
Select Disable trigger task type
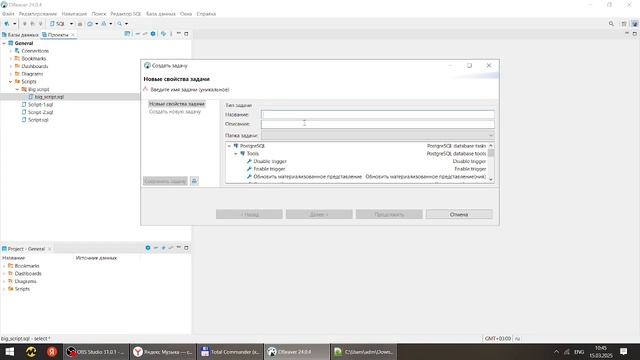[x=270, y=161]
